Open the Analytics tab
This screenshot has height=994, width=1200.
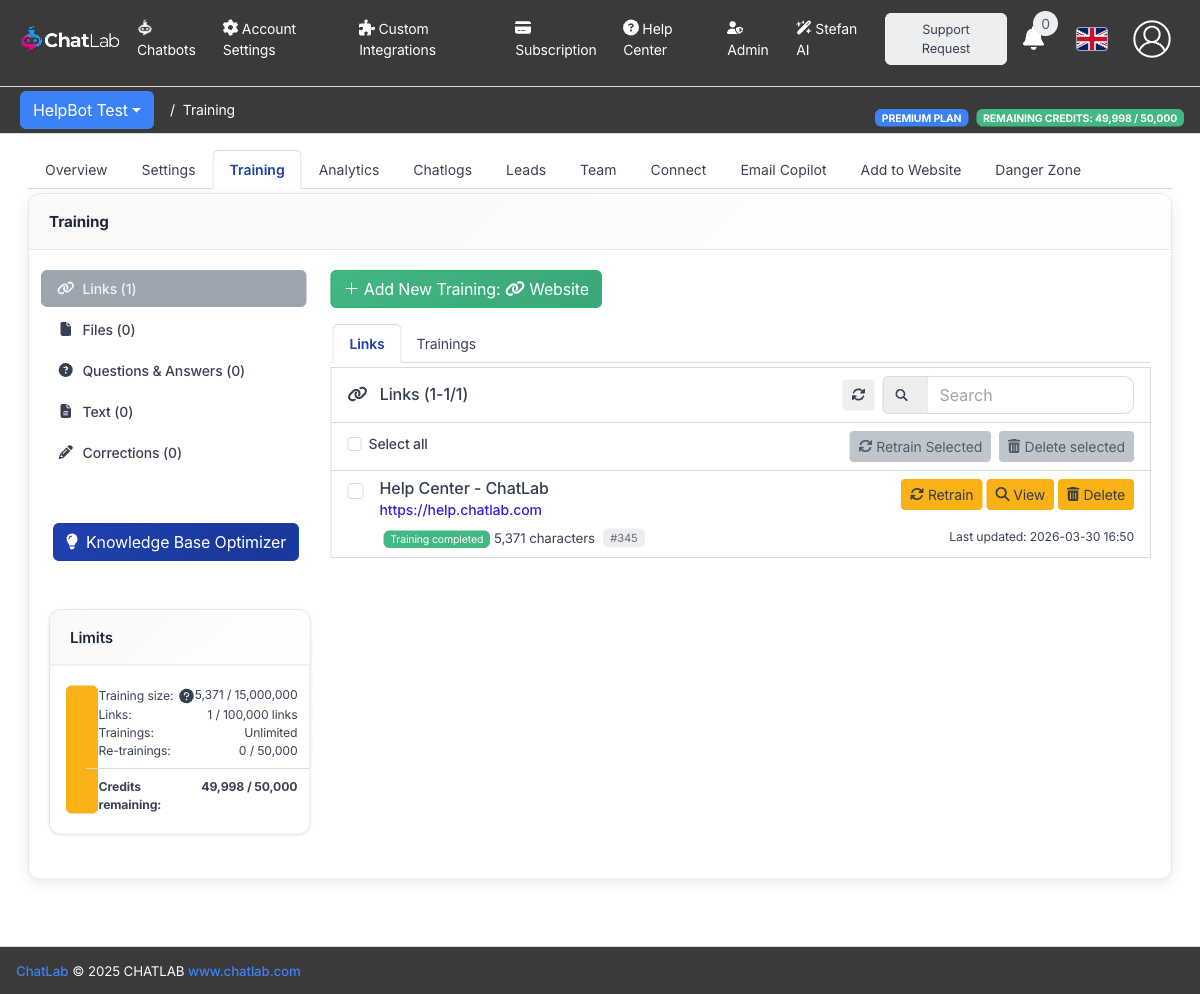pos(349,170)
